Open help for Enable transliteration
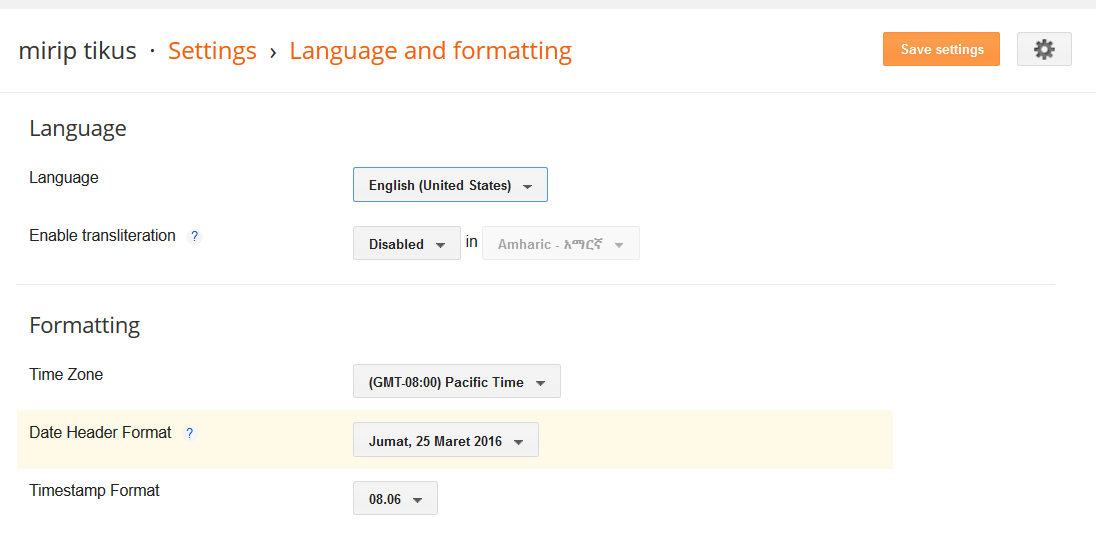The width and height of the screenshot is (1096, 535). [195, 237]
